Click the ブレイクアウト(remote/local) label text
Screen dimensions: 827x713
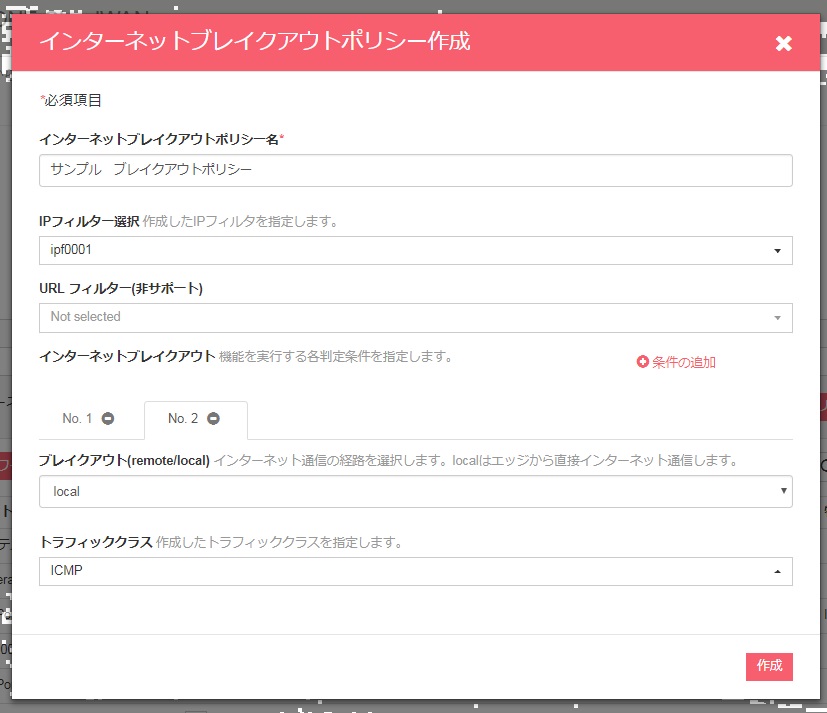[124, 460]
